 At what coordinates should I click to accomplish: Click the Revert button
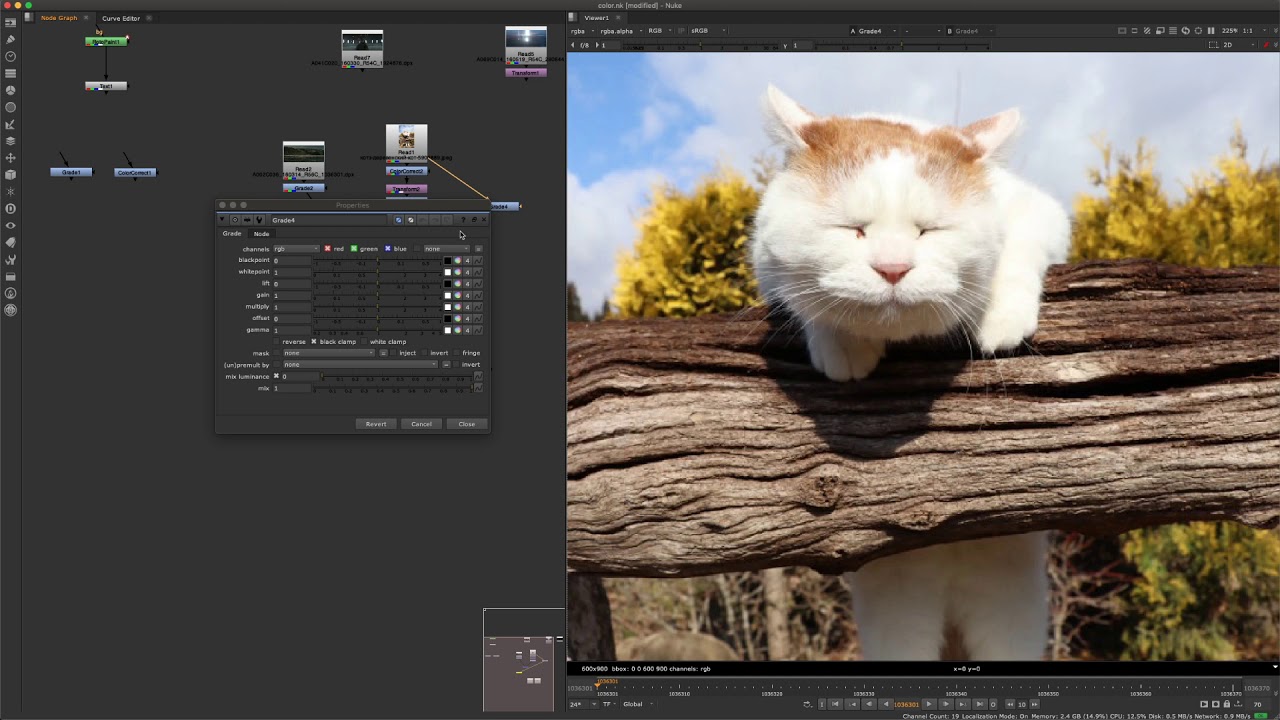(x=376, y=424)
